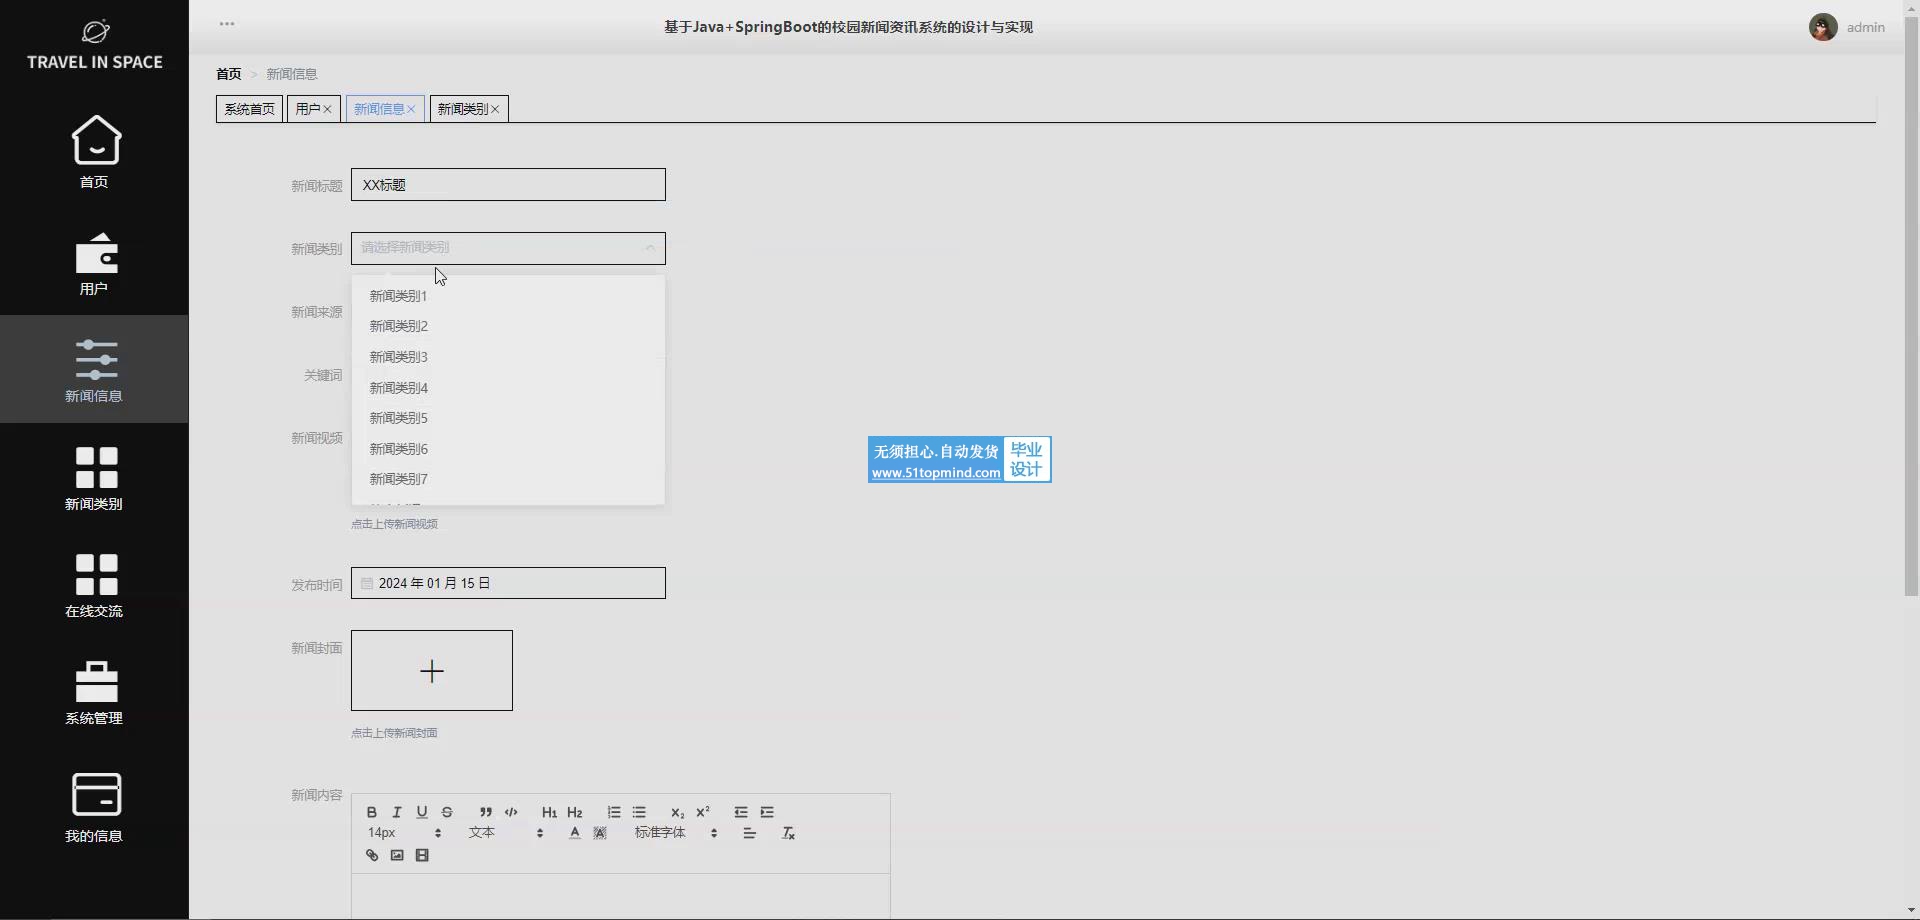
Task: Insert a video in the editor
Action: [x=422, y=855]
